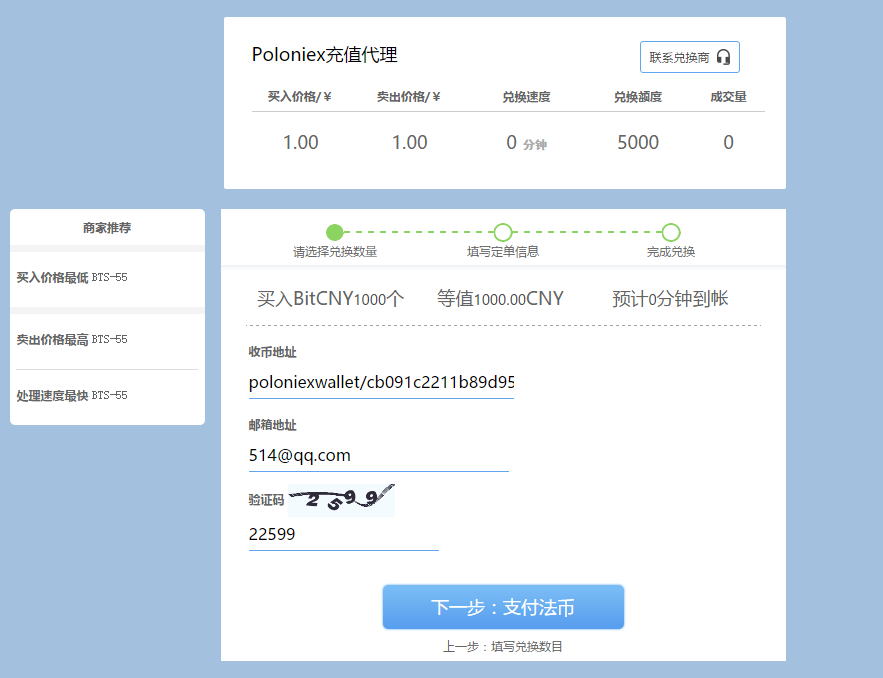Select the first step circle 请选择兑换数量
883x678 pixels.
coord(335,232)
